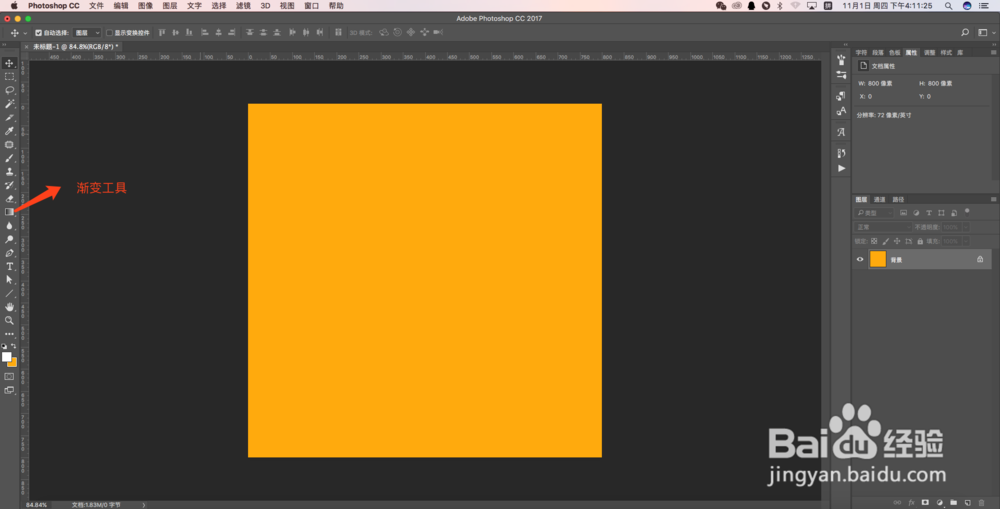Open the 滤镜 menu
Viewport: 1000px width, 509px height.
(x=243, y=6)
